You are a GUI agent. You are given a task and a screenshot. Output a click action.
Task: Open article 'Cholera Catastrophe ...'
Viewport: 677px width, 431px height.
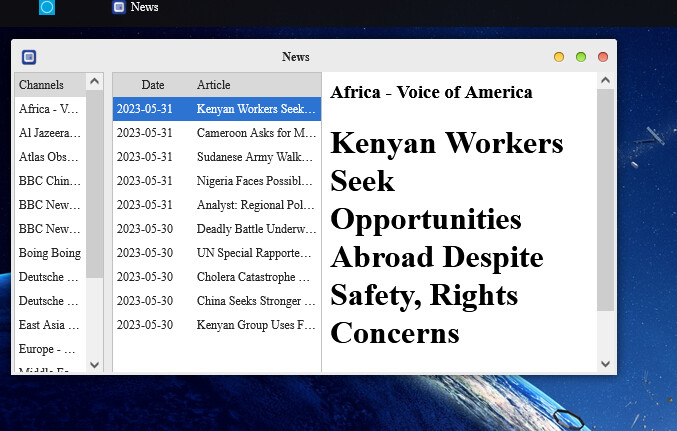coord(217,277)
